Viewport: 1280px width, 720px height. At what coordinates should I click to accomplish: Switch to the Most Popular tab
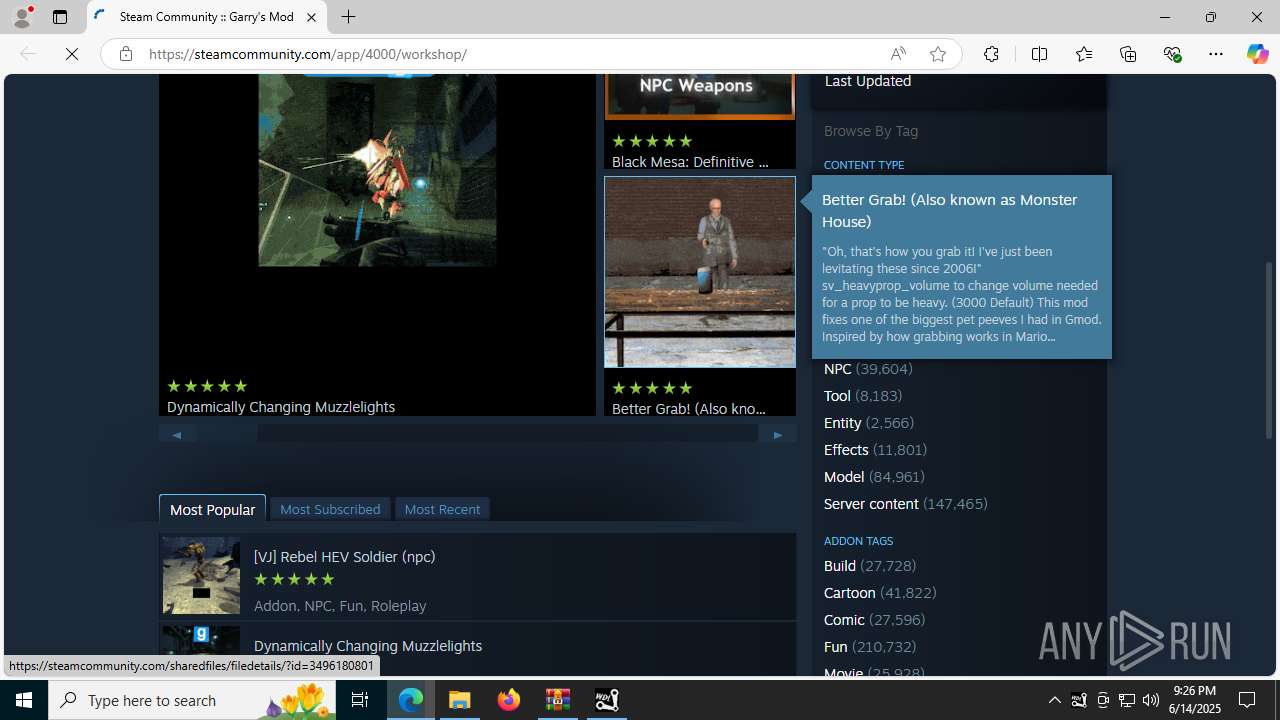(212, 509)
